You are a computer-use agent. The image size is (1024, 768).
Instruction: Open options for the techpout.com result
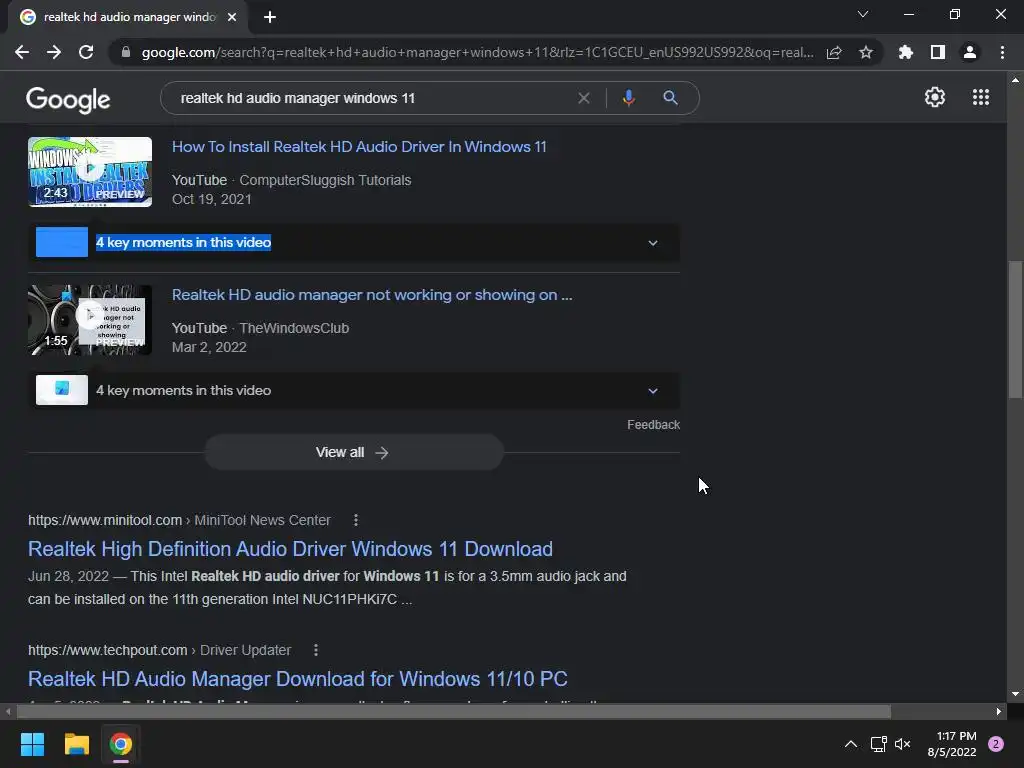(315, 650)
